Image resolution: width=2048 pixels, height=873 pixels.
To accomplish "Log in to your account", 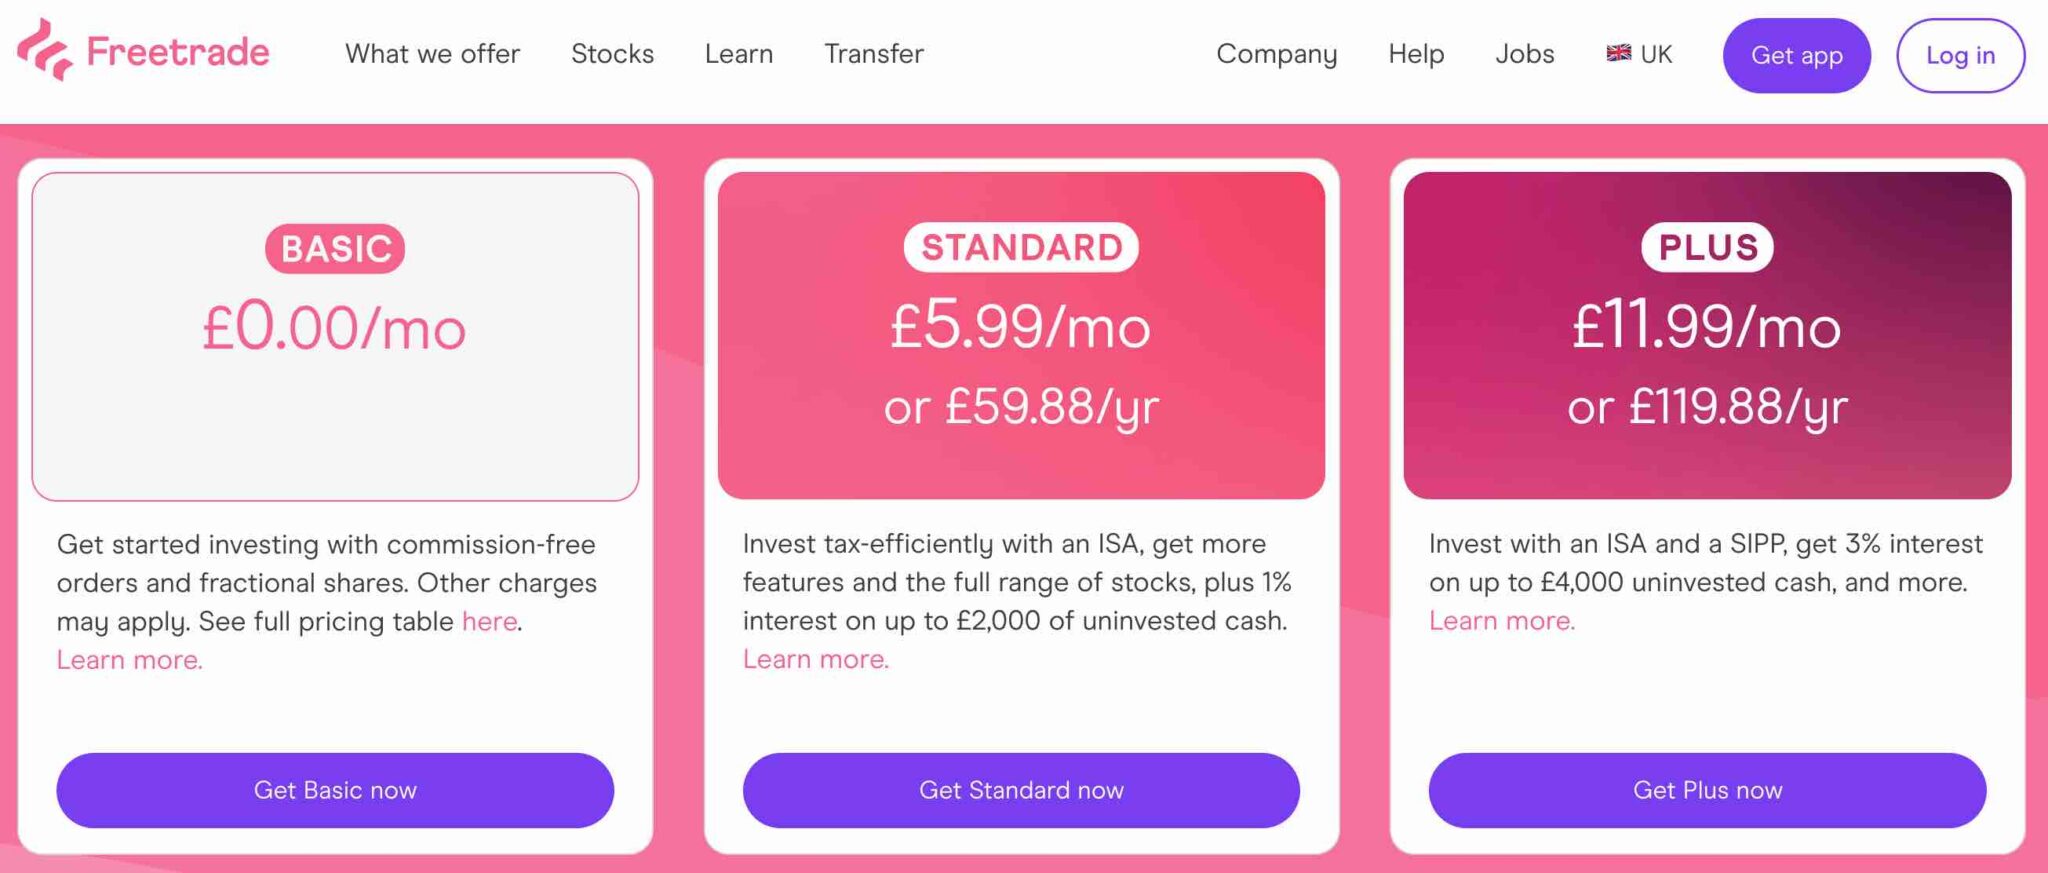I will 1959,56.
